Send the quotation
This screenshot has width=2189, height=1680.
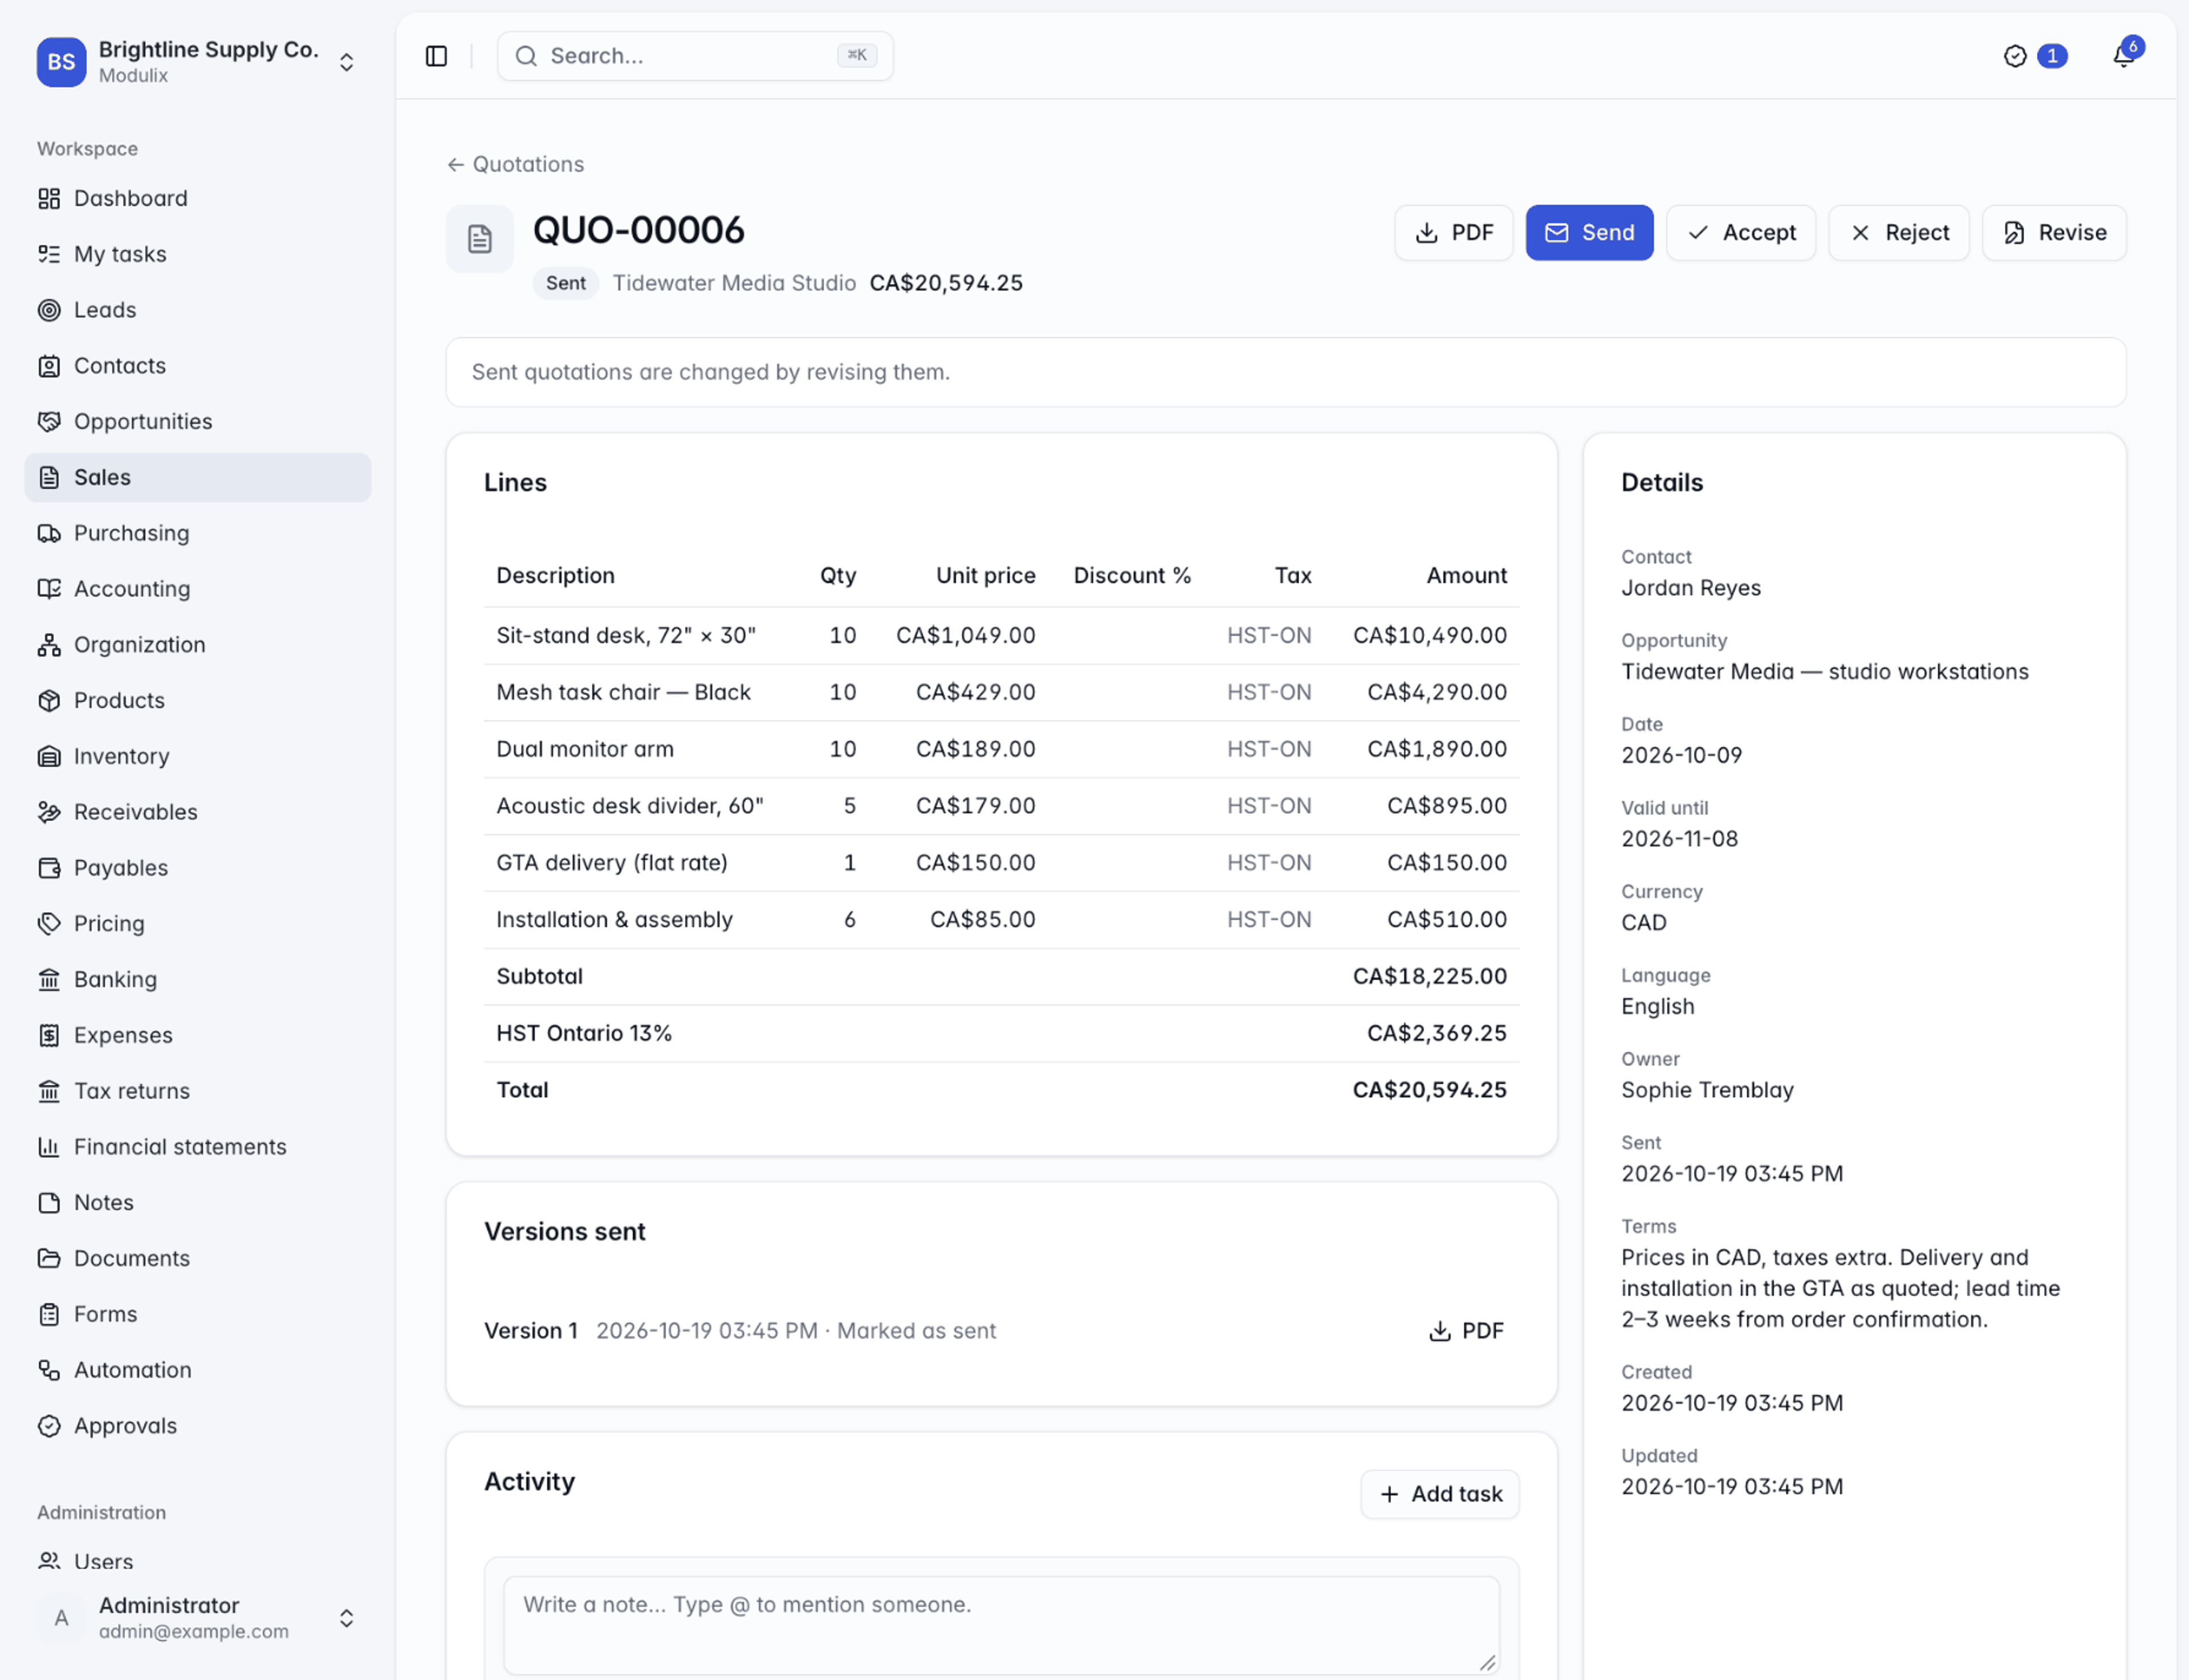pyautogui.click(x=1589, y=233)
